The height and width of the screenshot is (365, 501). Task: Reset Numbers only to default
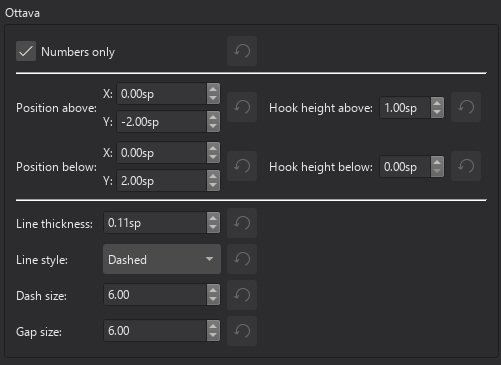pos(242,51)
